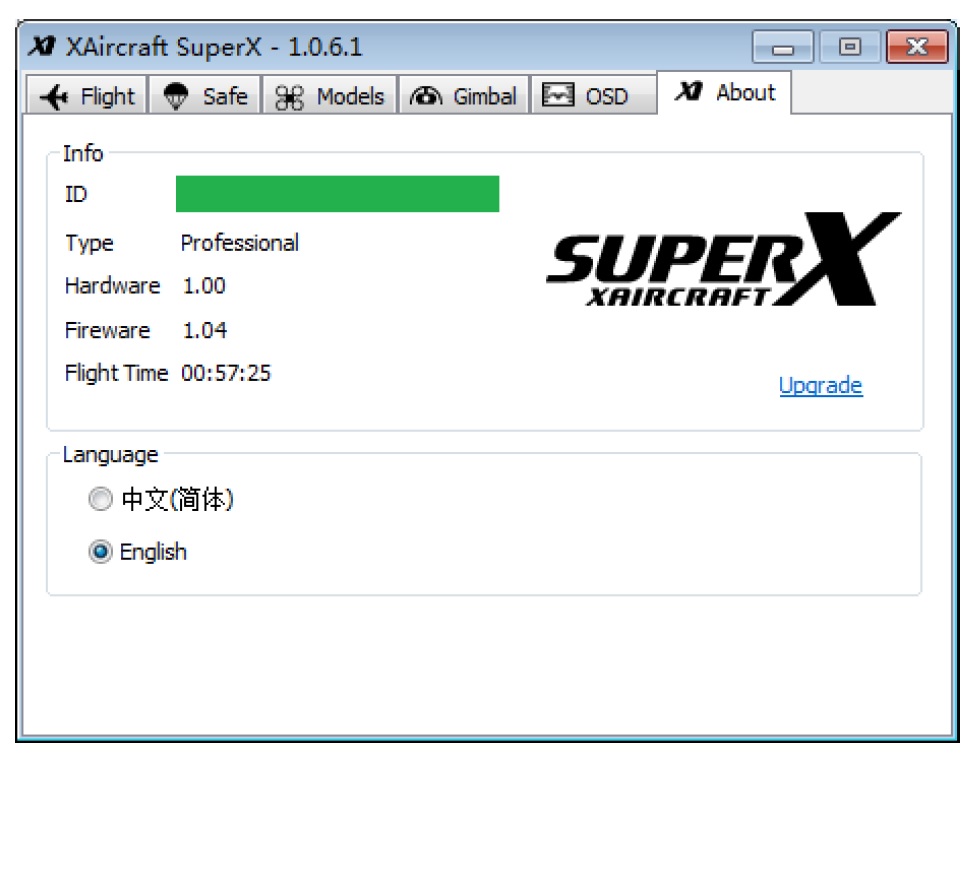The width and height of the screenshot is (976, 878).
Task: Click the XA icon on About tab
Action: [688, 93]
